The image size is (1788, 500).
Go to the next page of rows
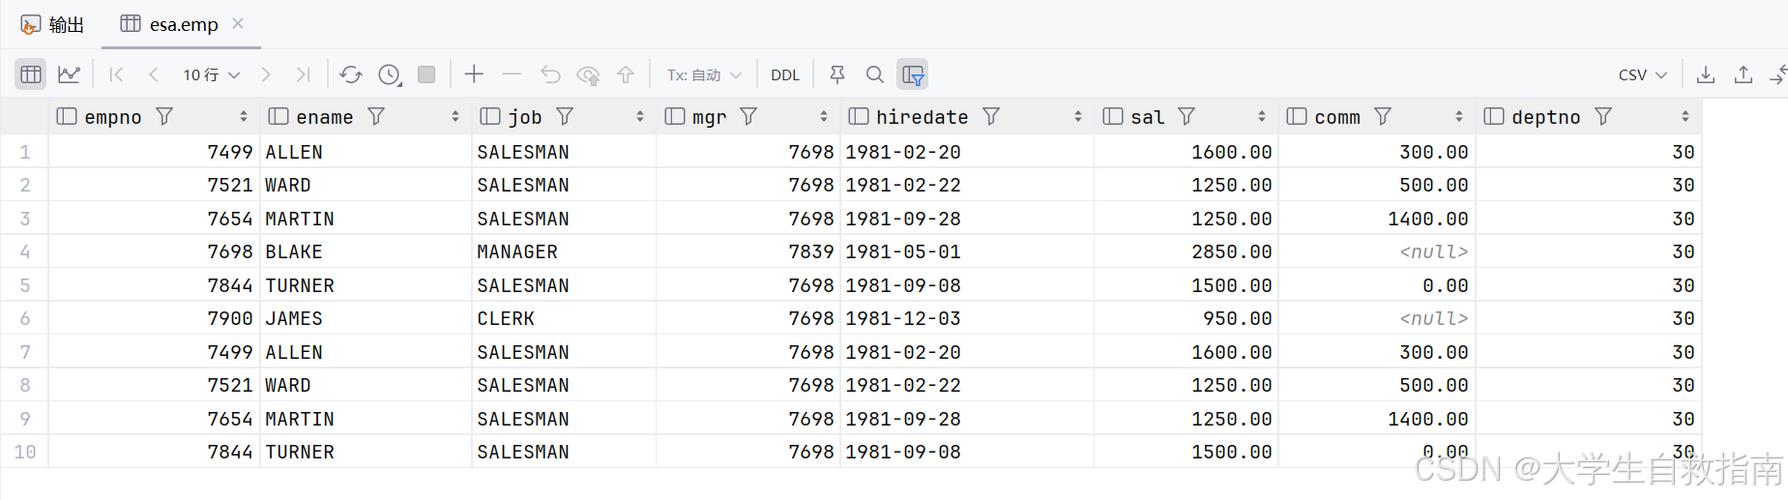(266, 75)
